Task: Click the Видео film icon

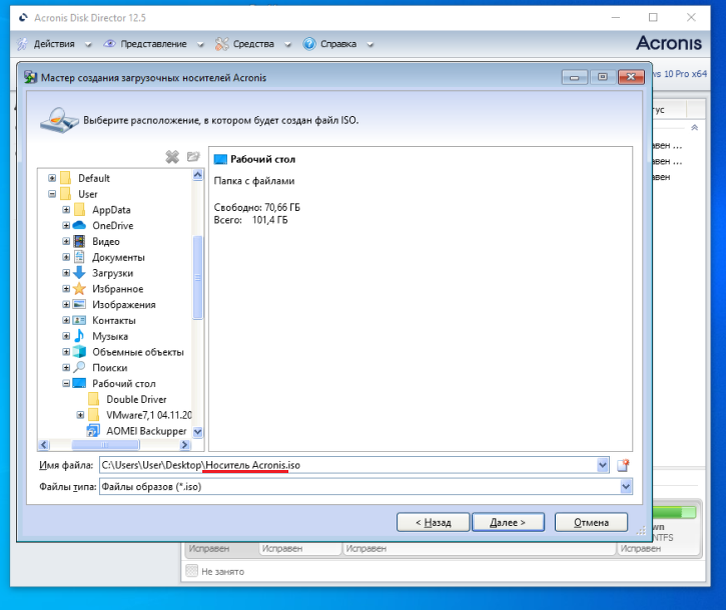Action: click(x=80, y=241)
